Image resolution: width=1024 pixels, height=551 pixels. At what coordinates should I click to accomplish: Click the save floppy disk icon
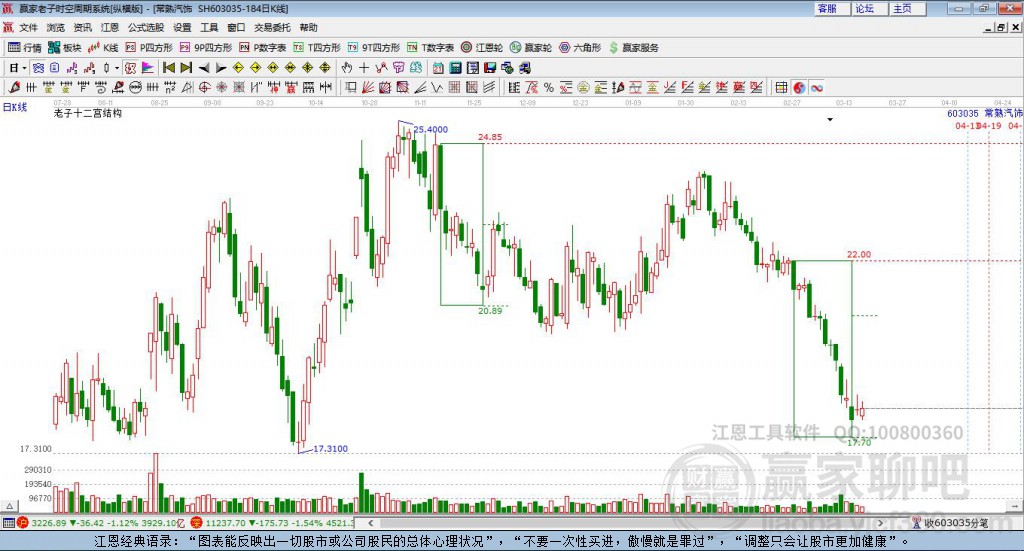pyautogui.click(x=490, y=67)
